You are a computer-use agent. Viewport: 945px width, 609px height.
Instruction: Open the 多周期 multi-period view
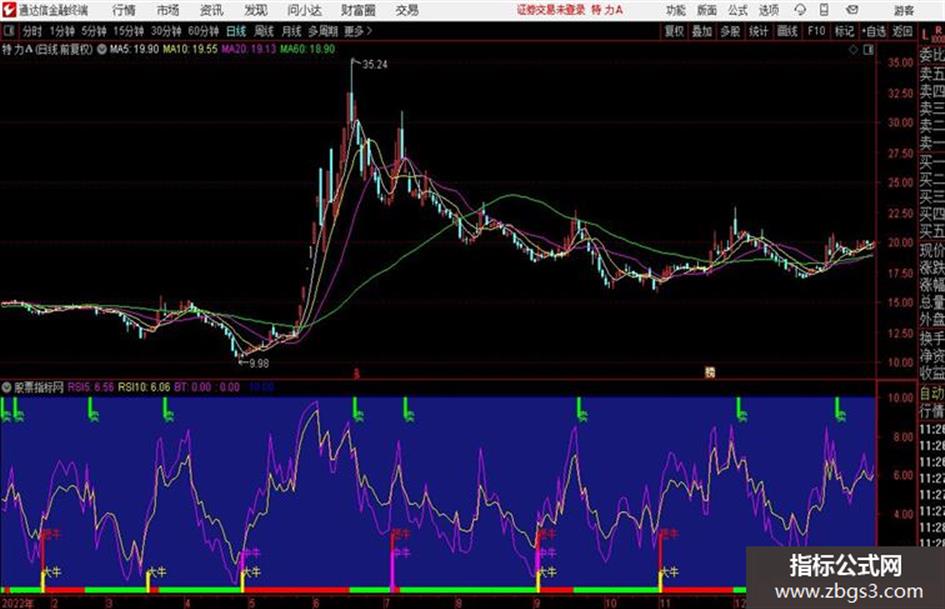323,31
